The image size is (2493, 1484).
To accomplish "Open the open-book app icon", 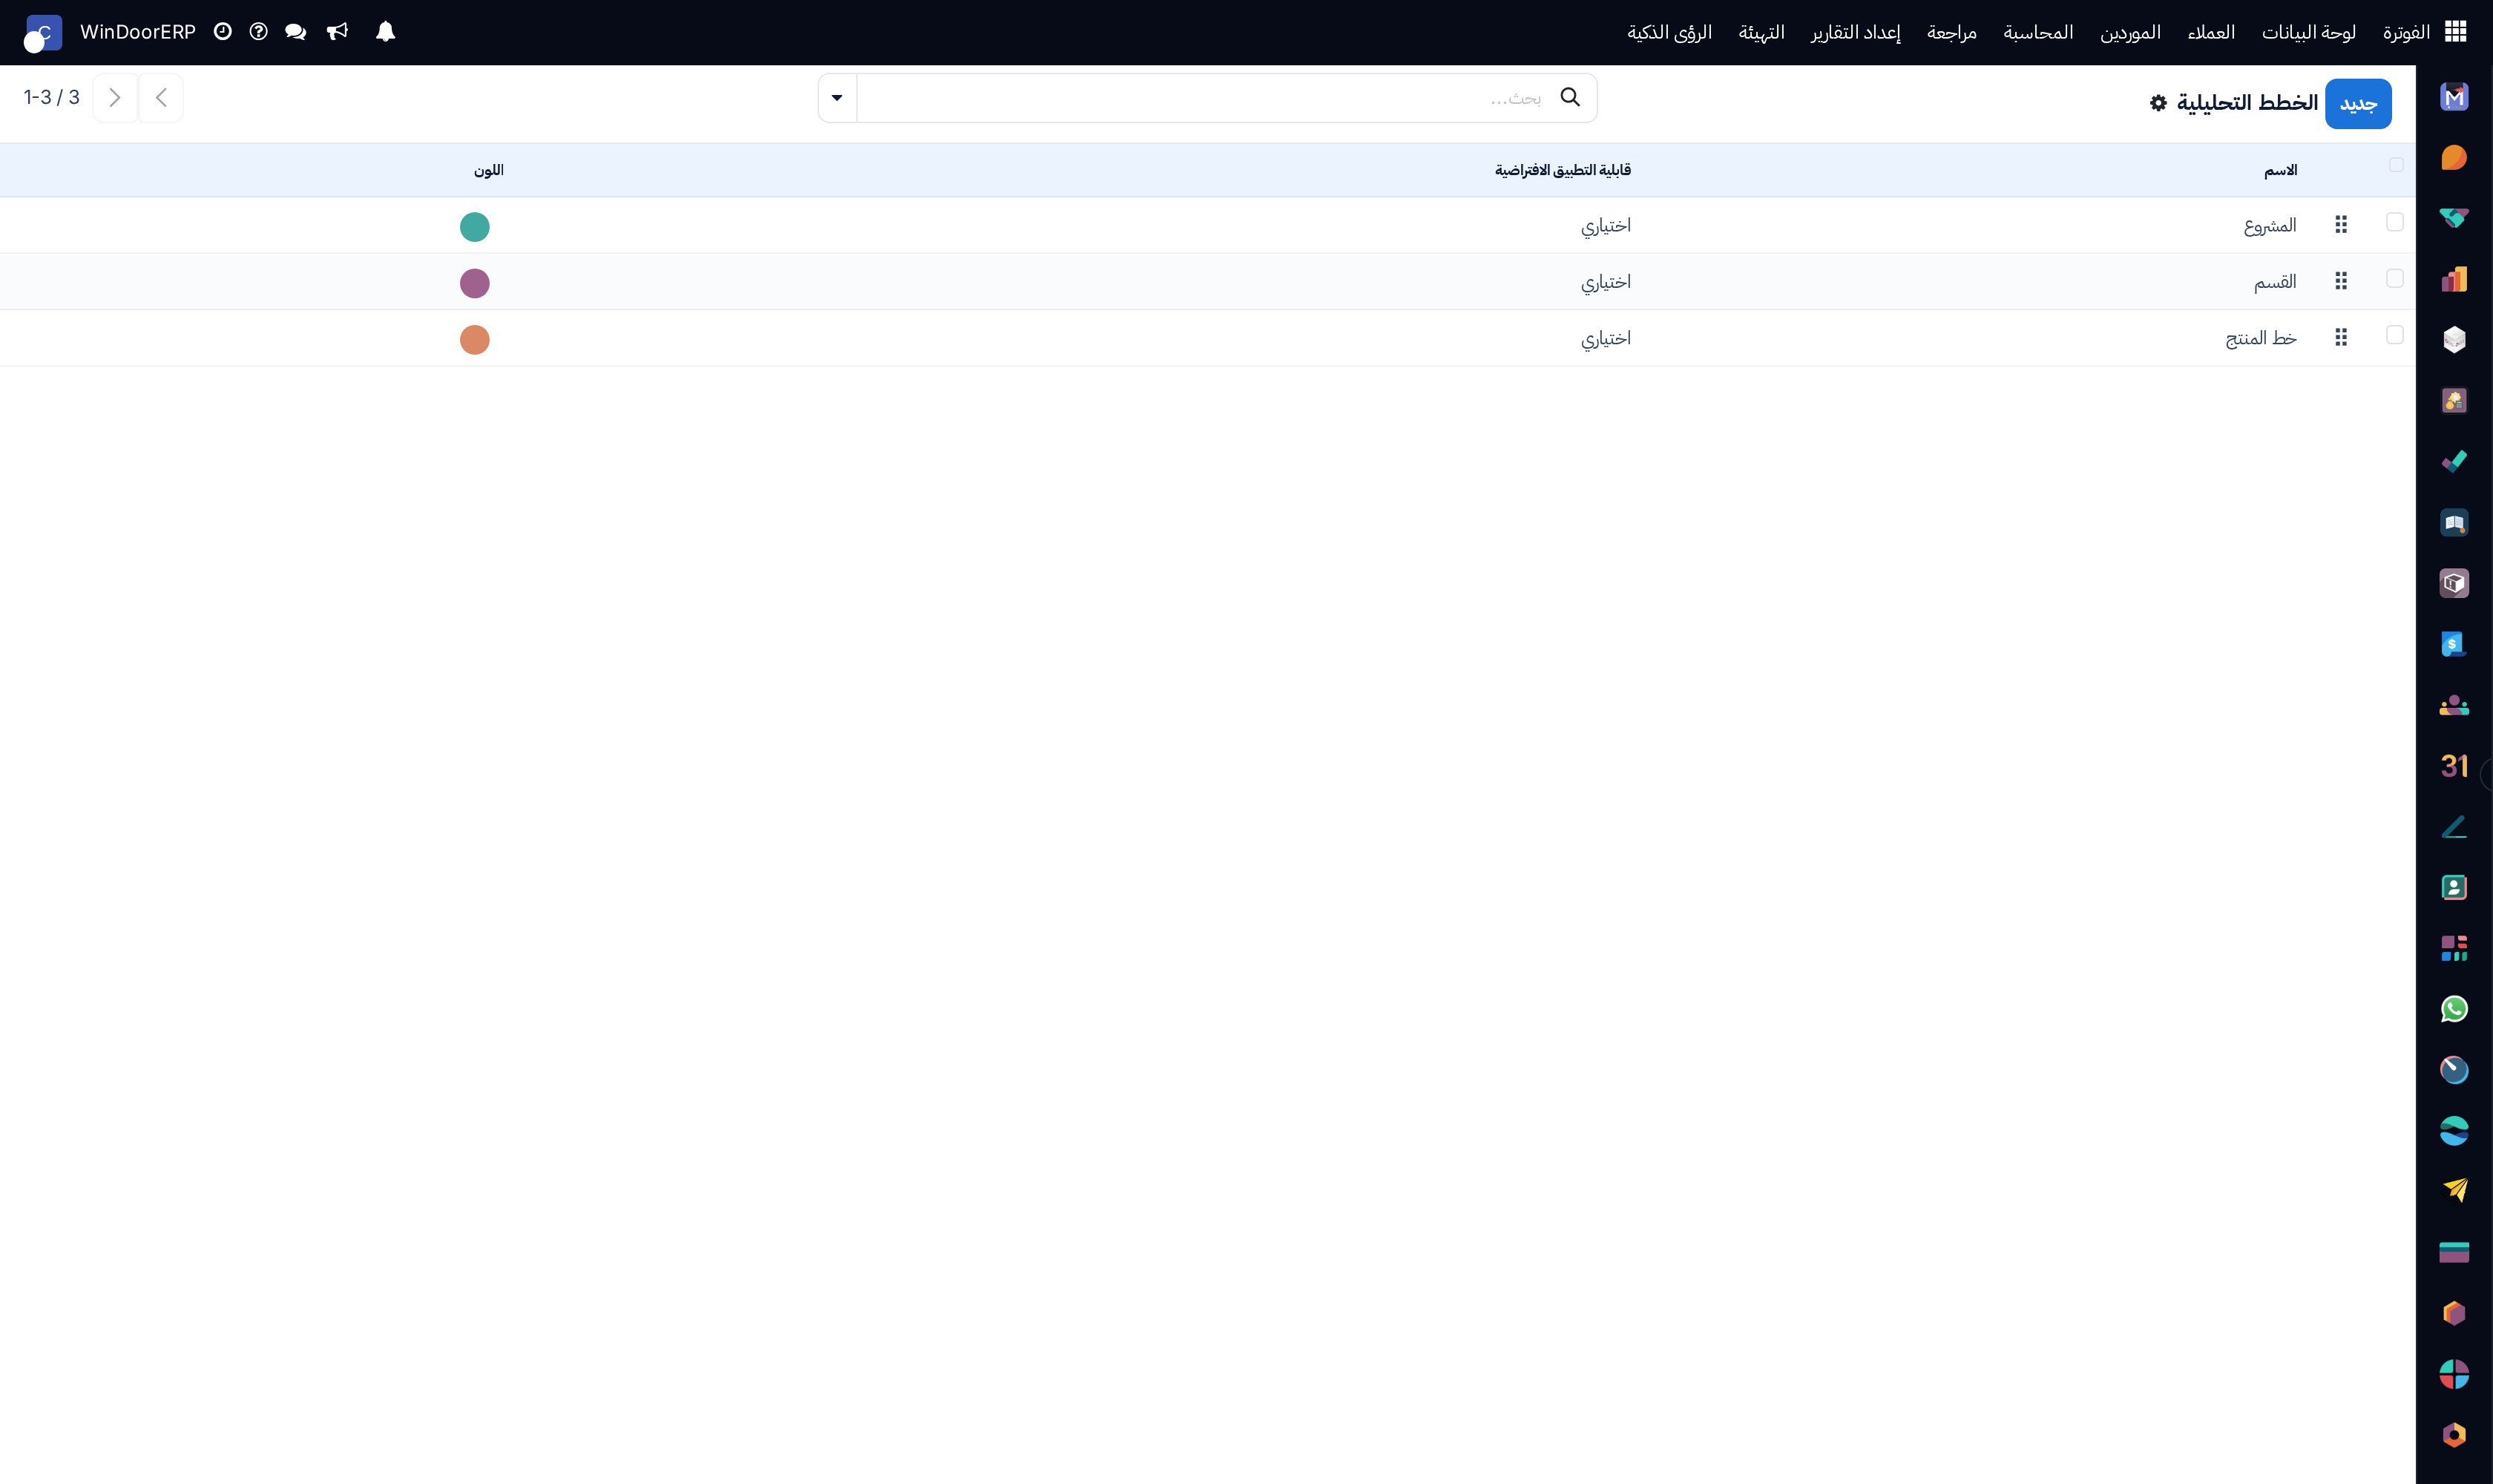I will (x=2454, y=522).
